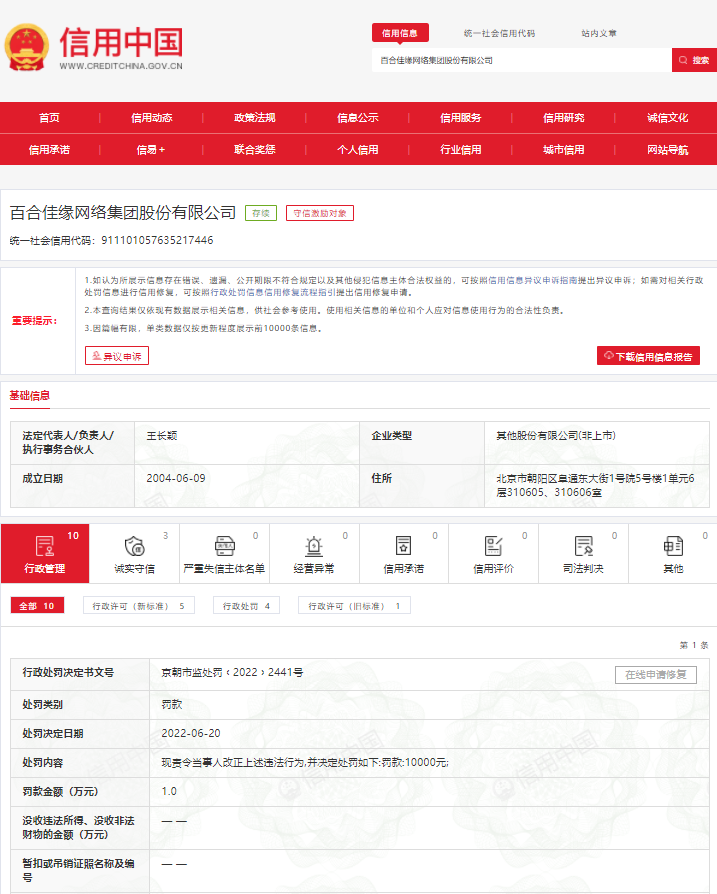Viewport: 717px width, 894px height.
Task: Click the penalty content text 罚款:10000元
Action: [x=415, y=762]
